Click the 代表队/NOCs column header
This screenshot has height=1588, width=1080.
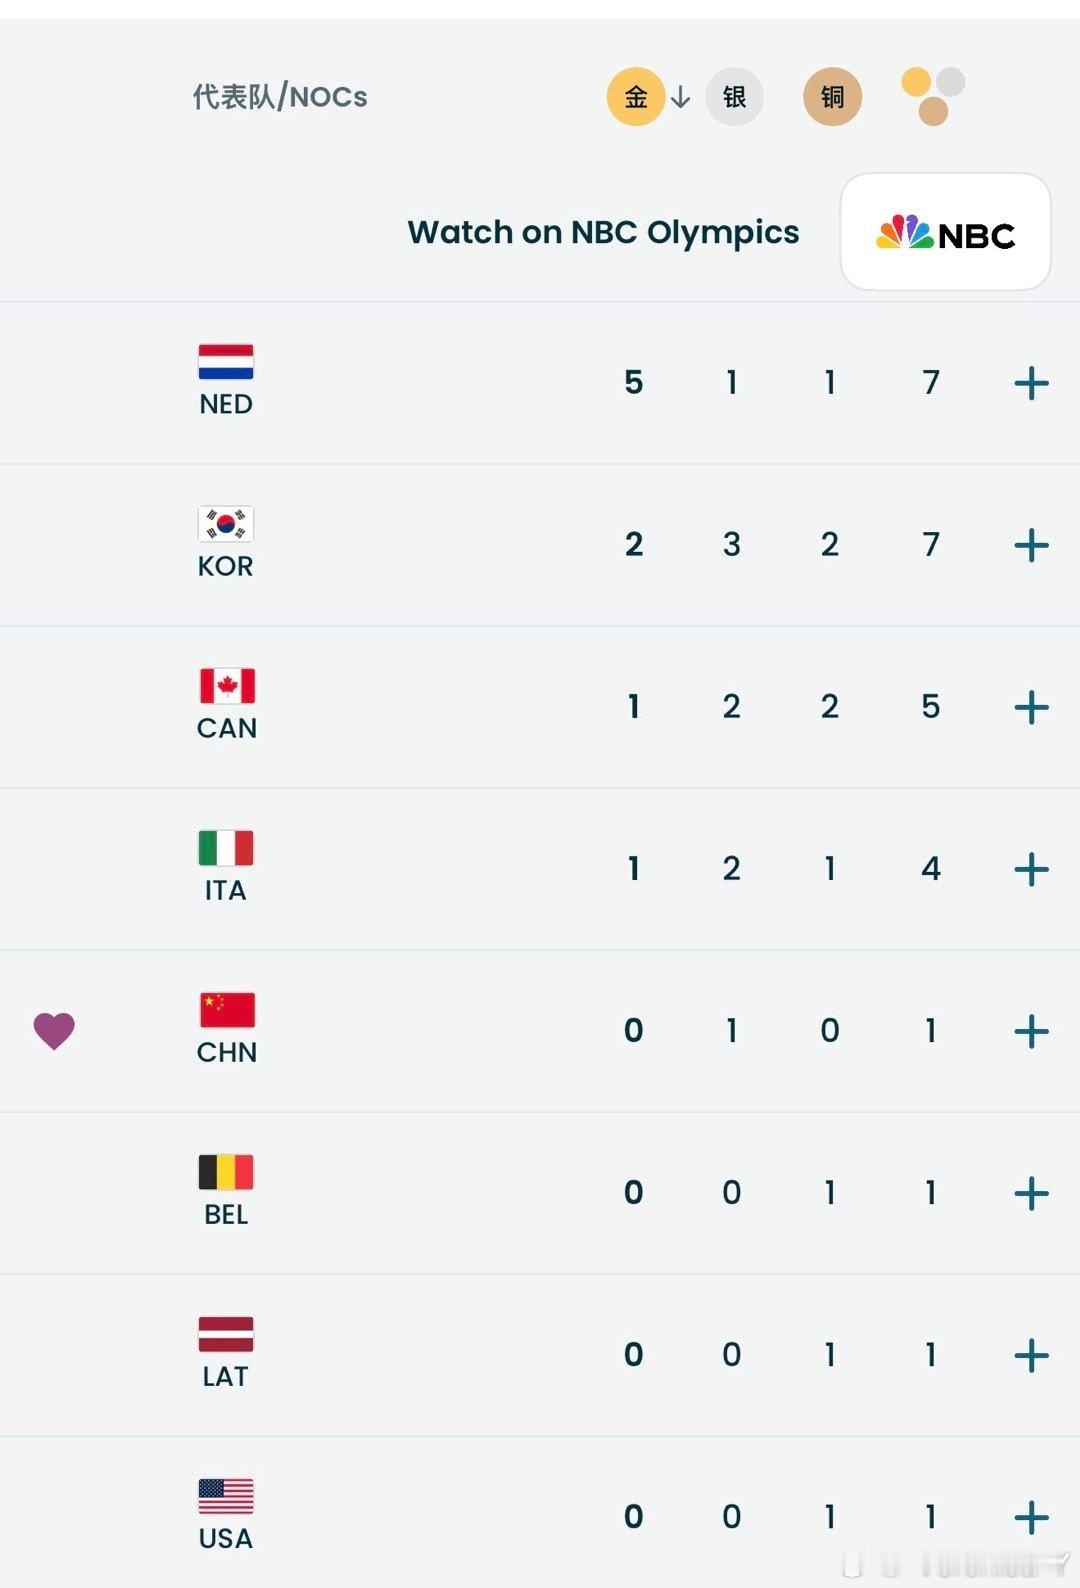[280, 97]
